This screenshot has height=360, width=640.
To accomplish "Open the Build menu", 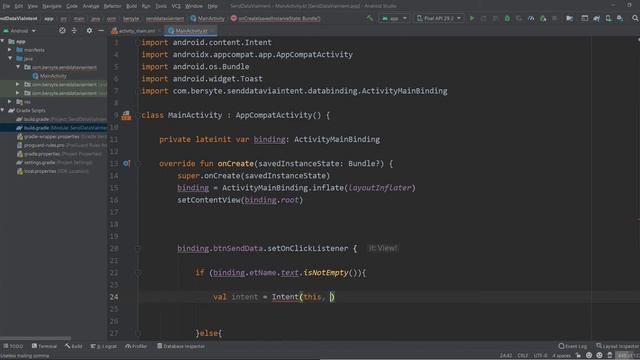I will pyautogui.click(x=131, y=6).
